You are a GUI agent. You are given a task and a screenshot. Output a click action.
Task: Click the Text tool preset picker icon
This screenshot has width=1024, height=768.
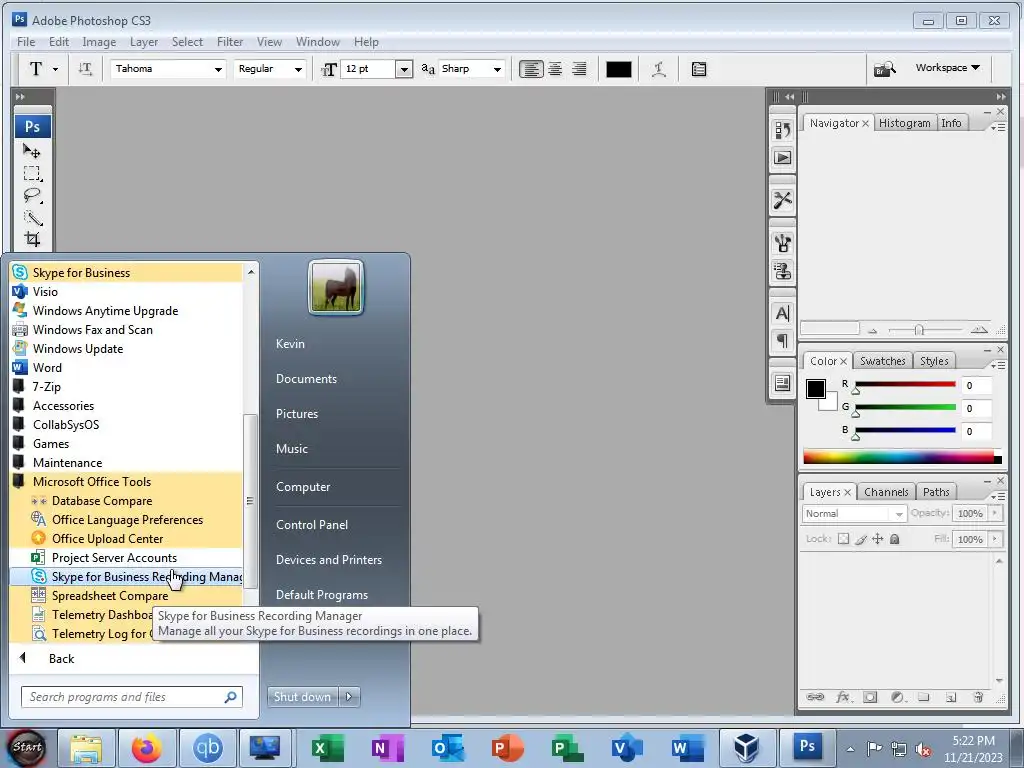(x=43, y=69)
